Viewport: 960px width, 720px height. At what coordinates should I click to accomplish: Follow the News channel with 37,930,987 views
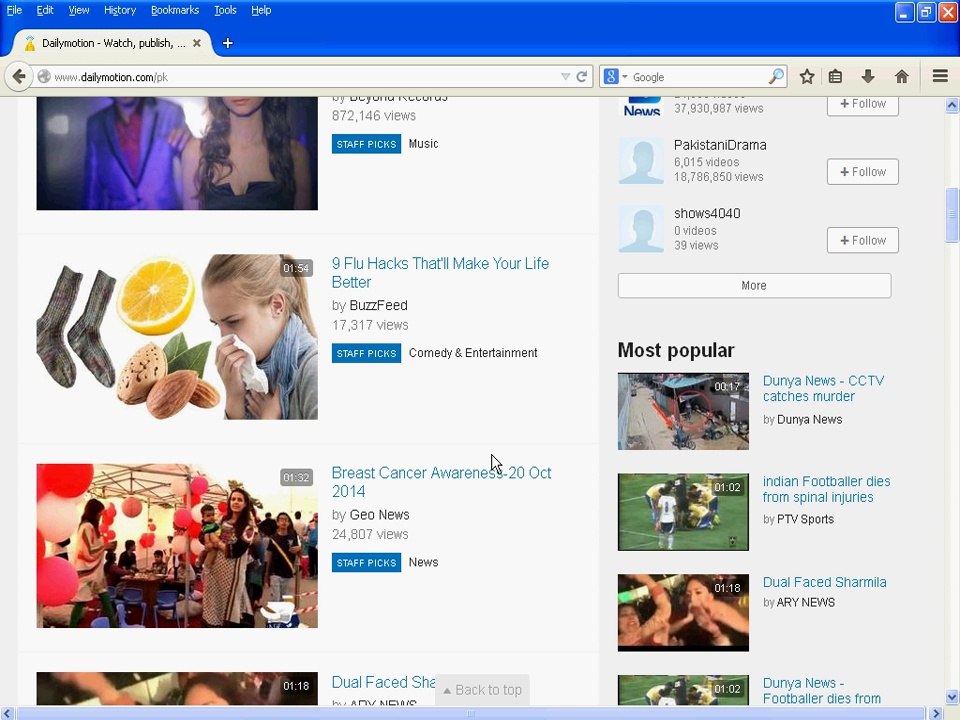coord(862,105)
